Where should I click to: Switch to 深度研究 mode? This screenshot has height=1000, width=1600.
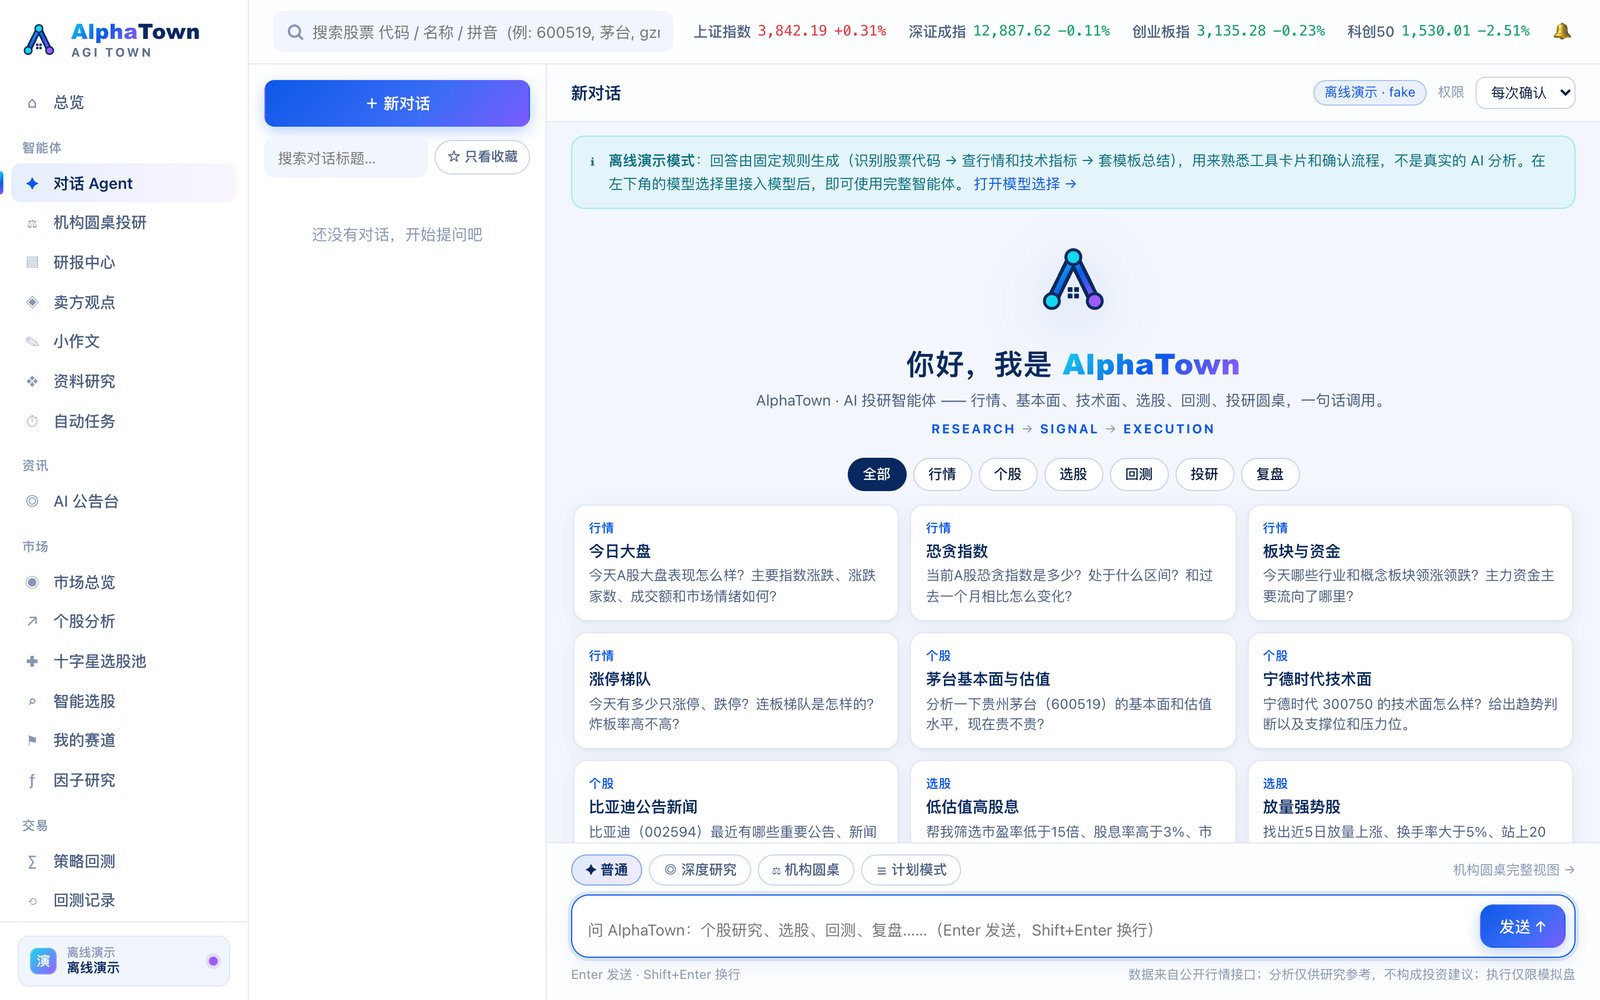tap(700, 870)
